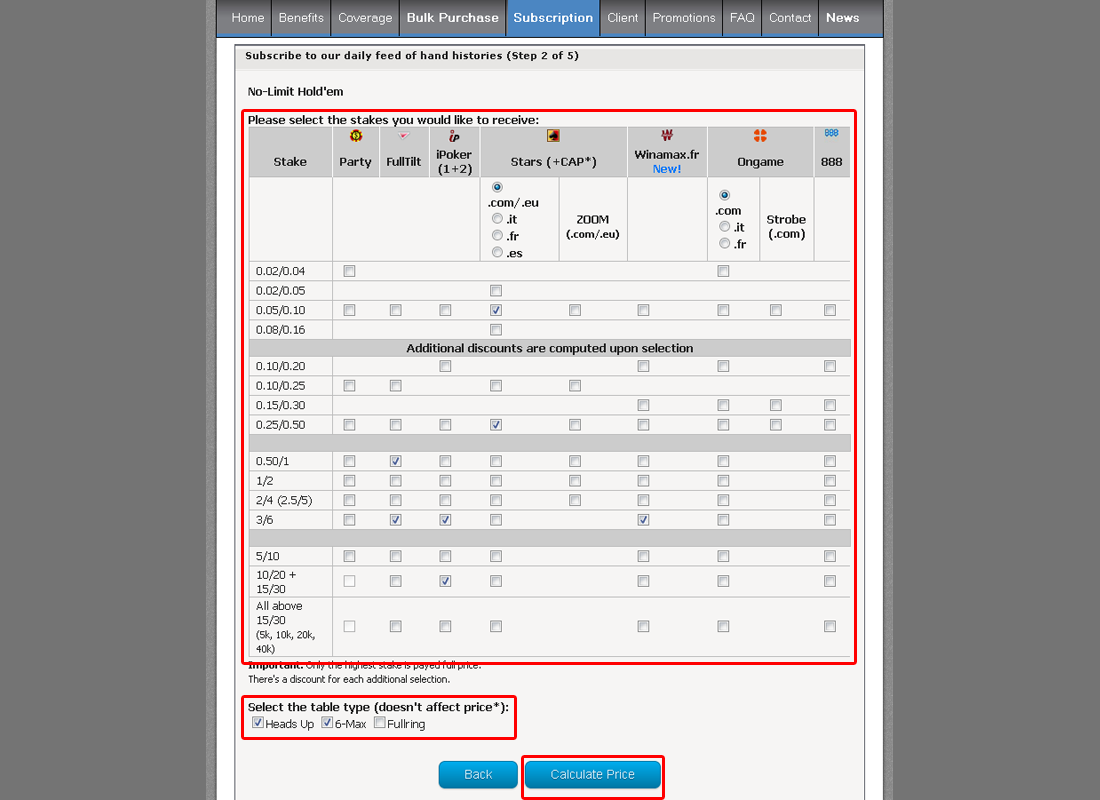Choose the Ongame .fr radio option
Image resolution: width=1100 pixels, height=800 pixels.
click(x=725, y=243)
